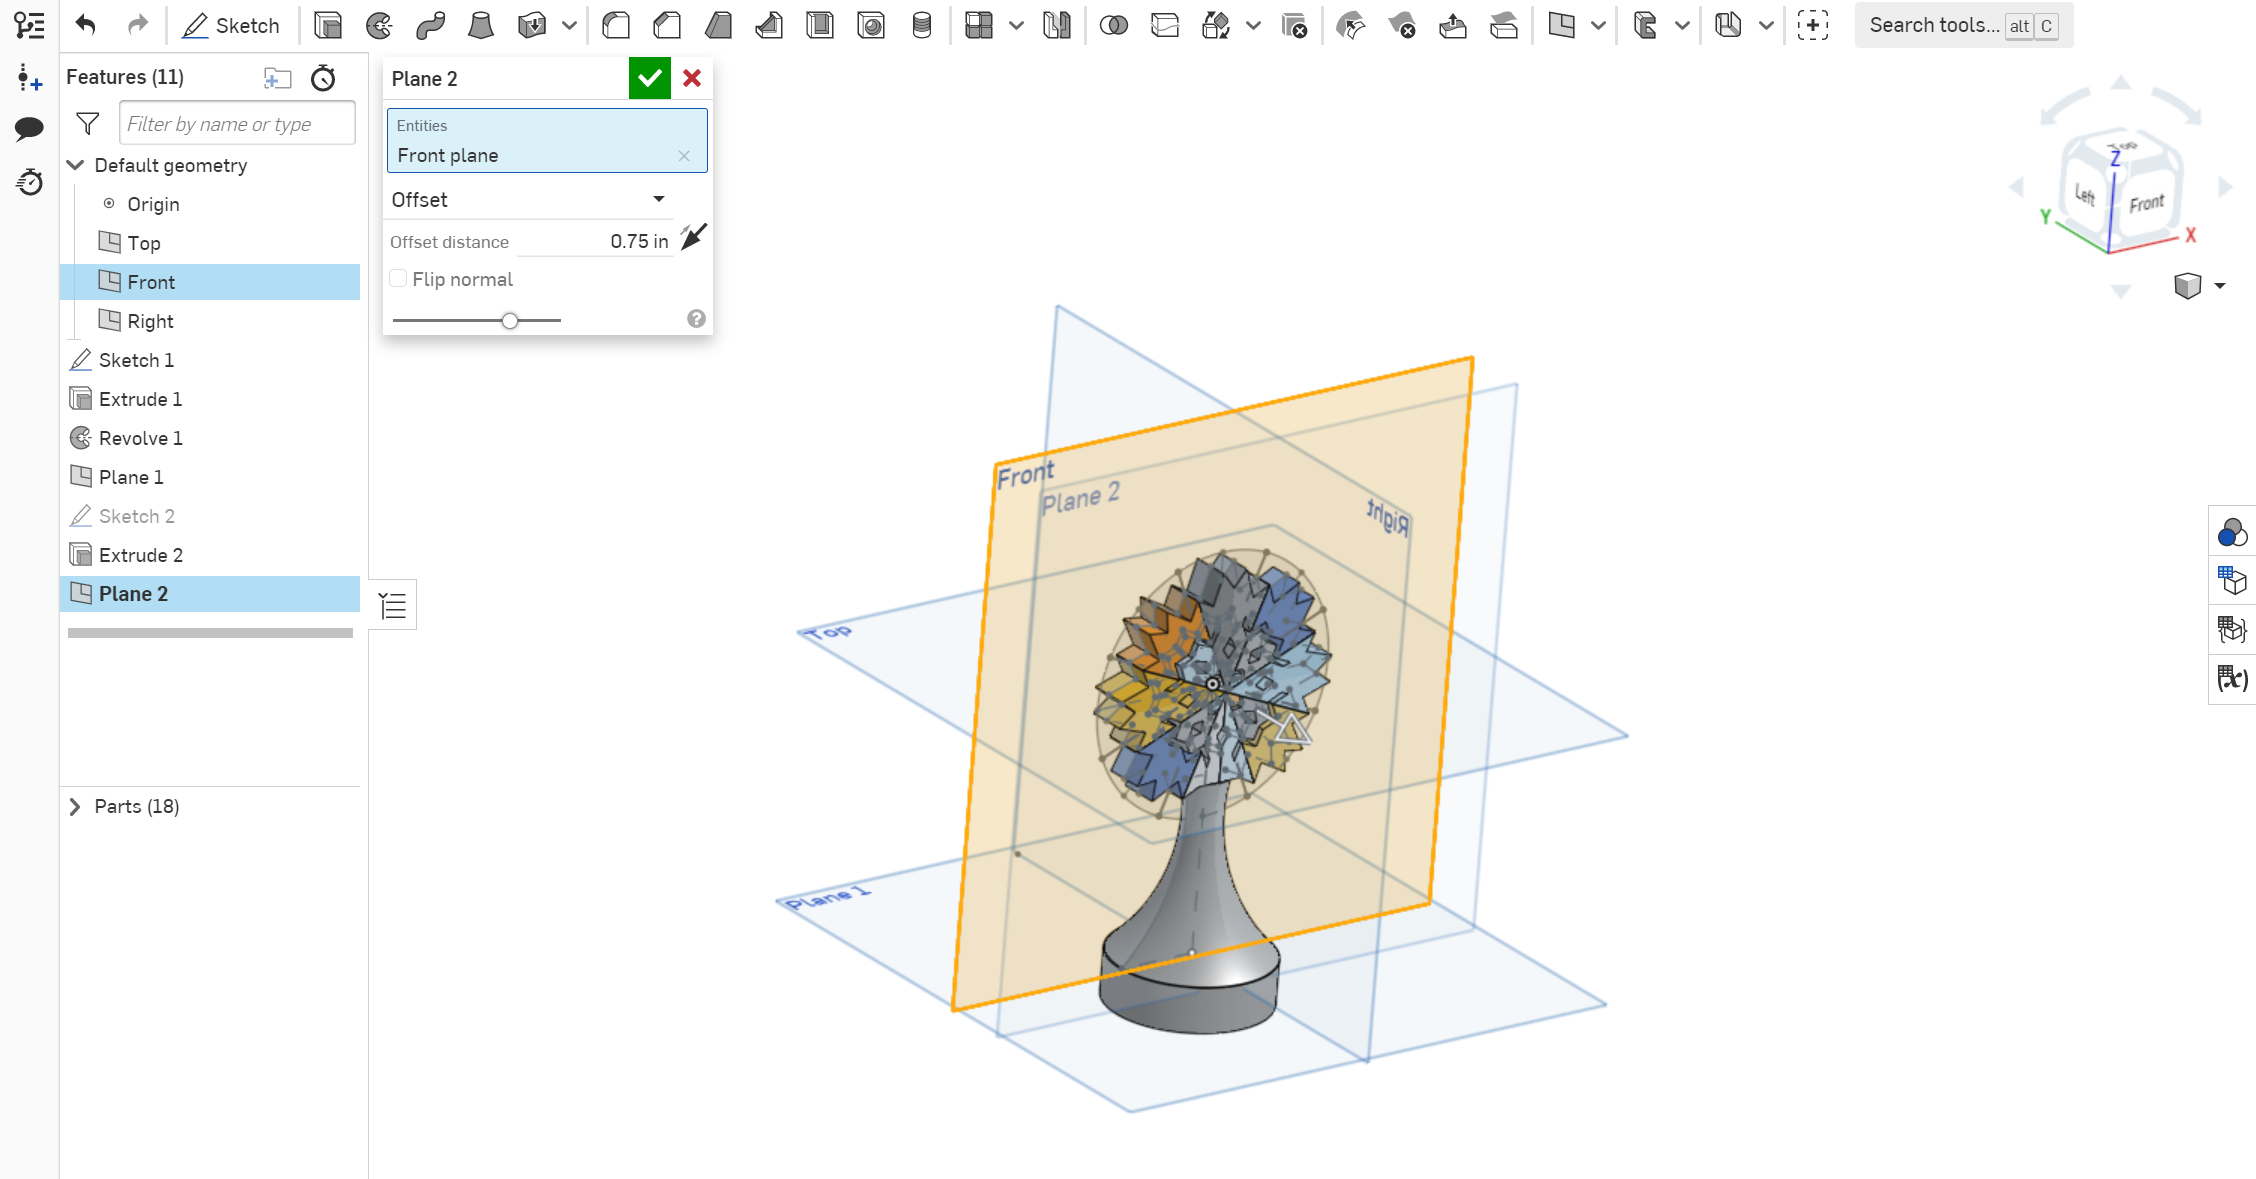
Task: Open the Appearance panel on the right
Action: [x=2232, y=531]
